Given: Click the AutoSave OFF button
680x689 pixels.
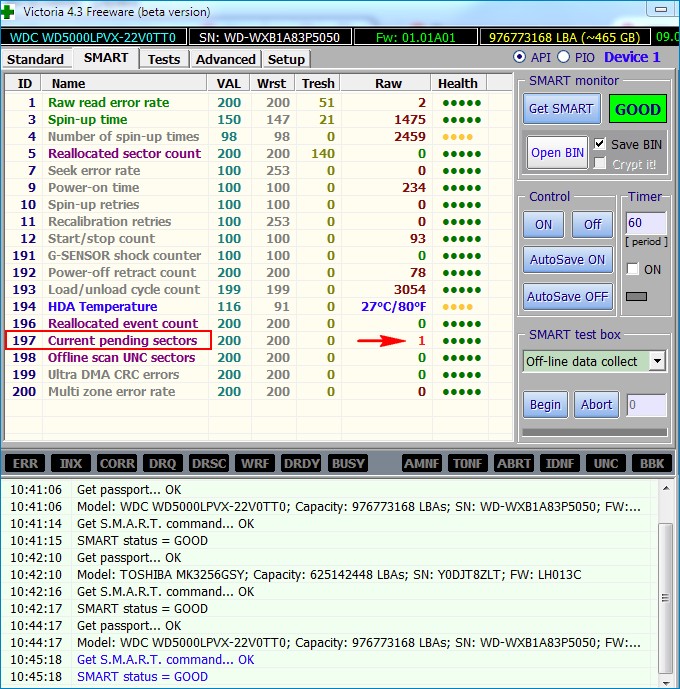Looking at the screenshot, I should pos(567,296).
